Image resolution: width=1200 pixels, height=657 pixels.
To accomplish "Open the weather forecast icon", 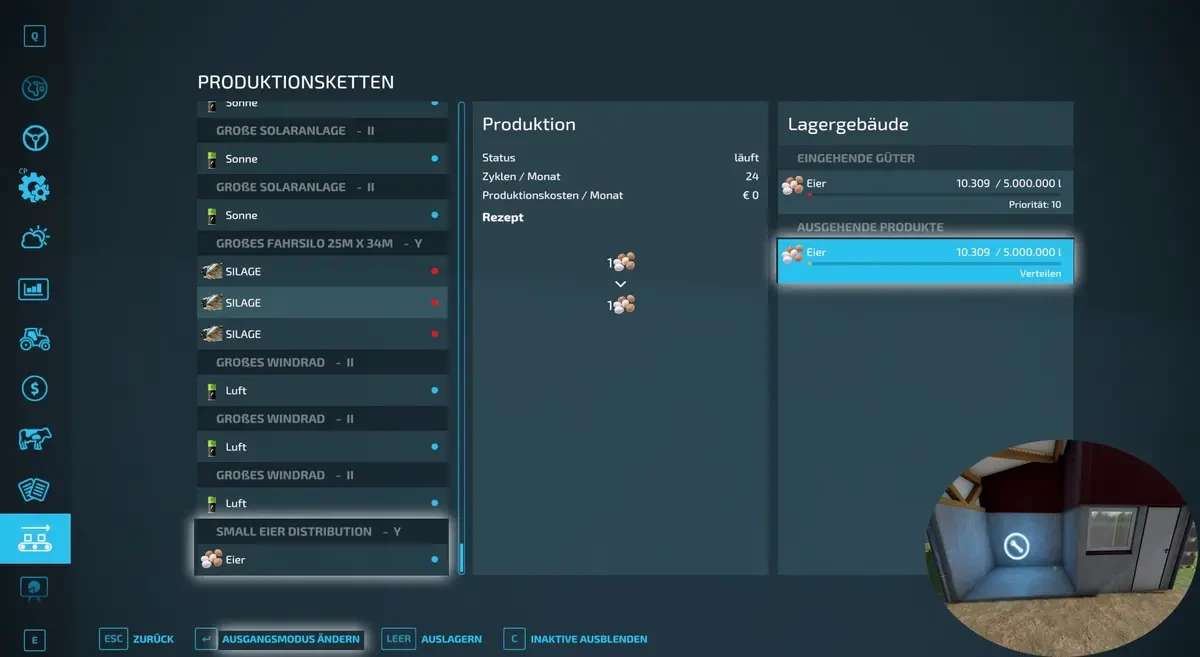I will tap(35, 238).
